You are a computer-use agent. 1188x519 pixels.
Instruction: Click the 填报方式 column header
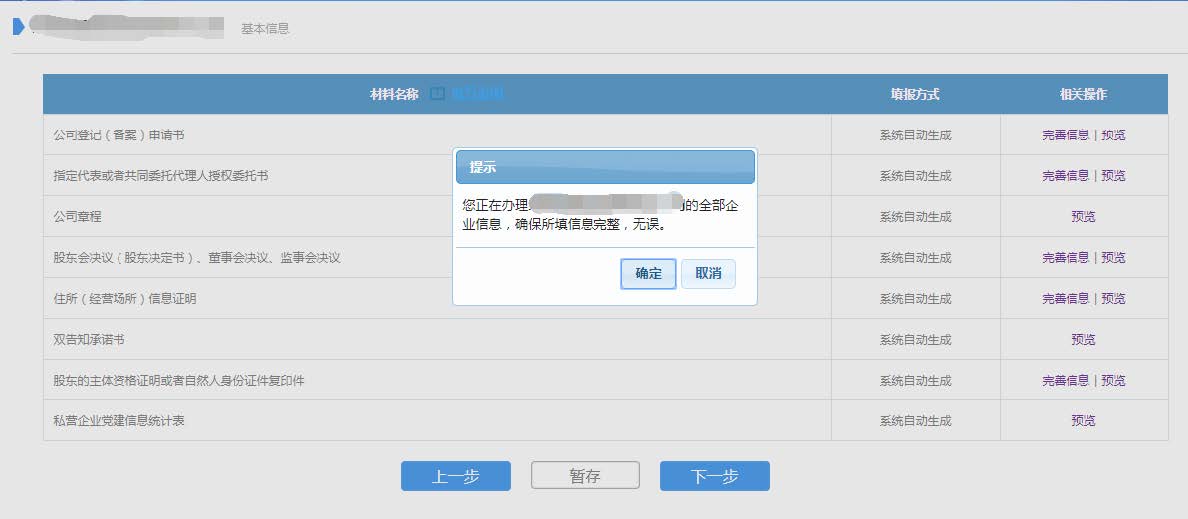915,95
